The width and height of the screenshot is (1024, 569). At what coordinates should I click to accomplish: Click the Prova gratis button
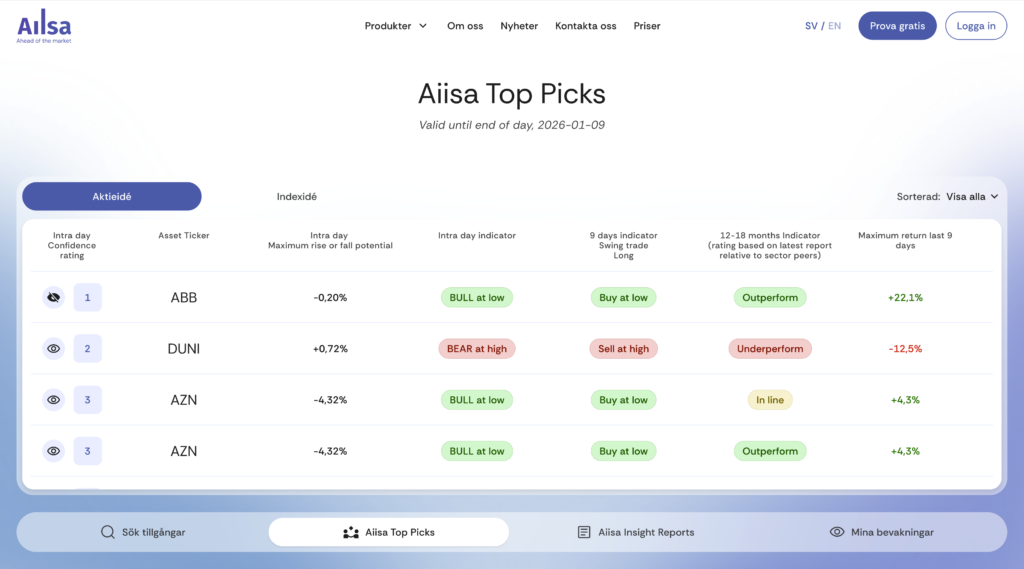(897, 26)
